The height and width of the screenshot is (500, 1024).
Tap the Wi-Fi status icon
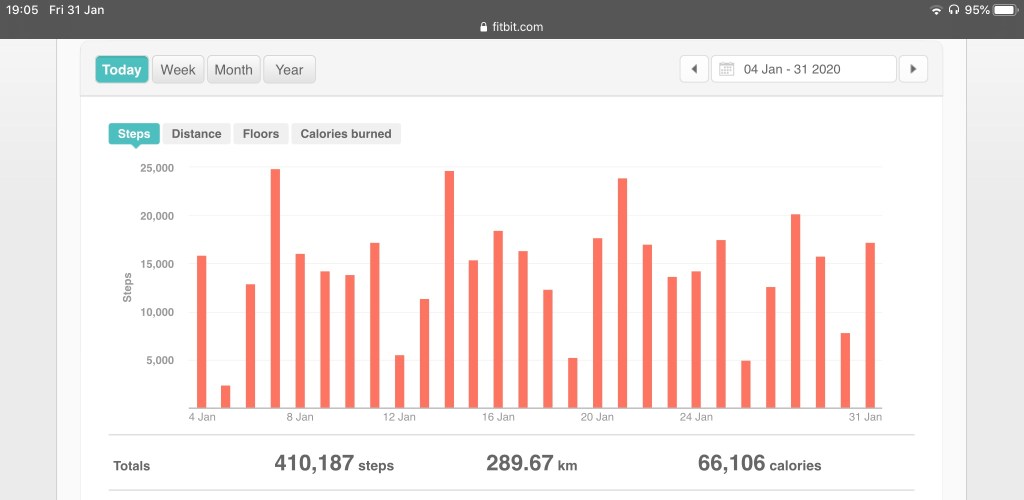pyautogui.click(x=936, y=10)
